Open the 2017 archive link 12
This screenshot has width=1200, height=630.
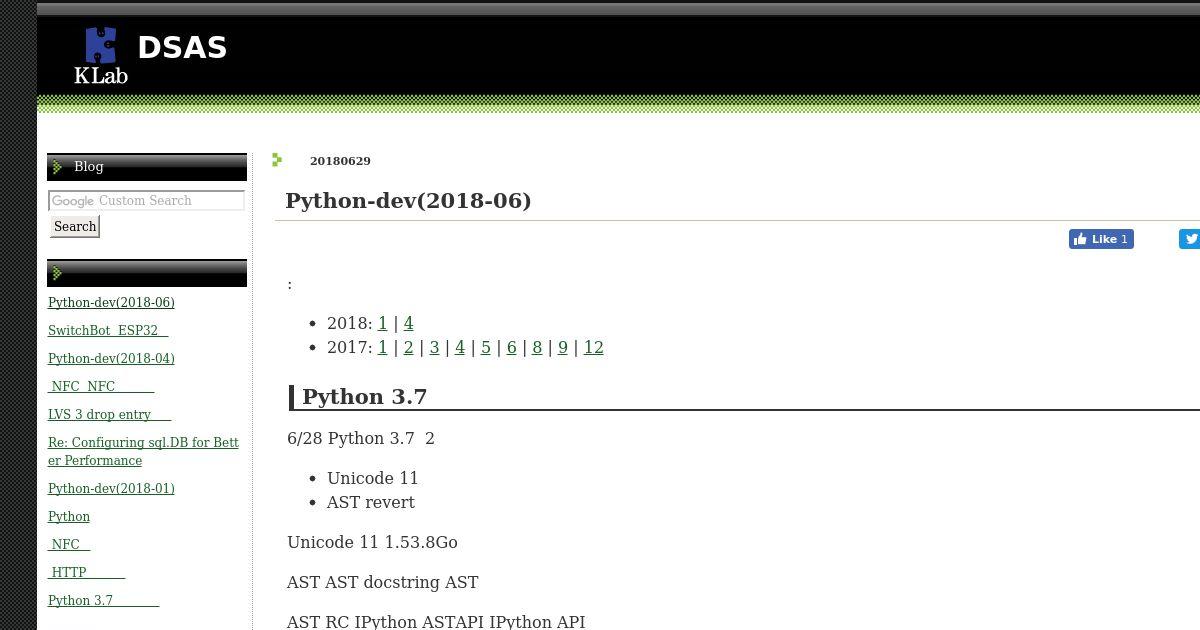593,348
